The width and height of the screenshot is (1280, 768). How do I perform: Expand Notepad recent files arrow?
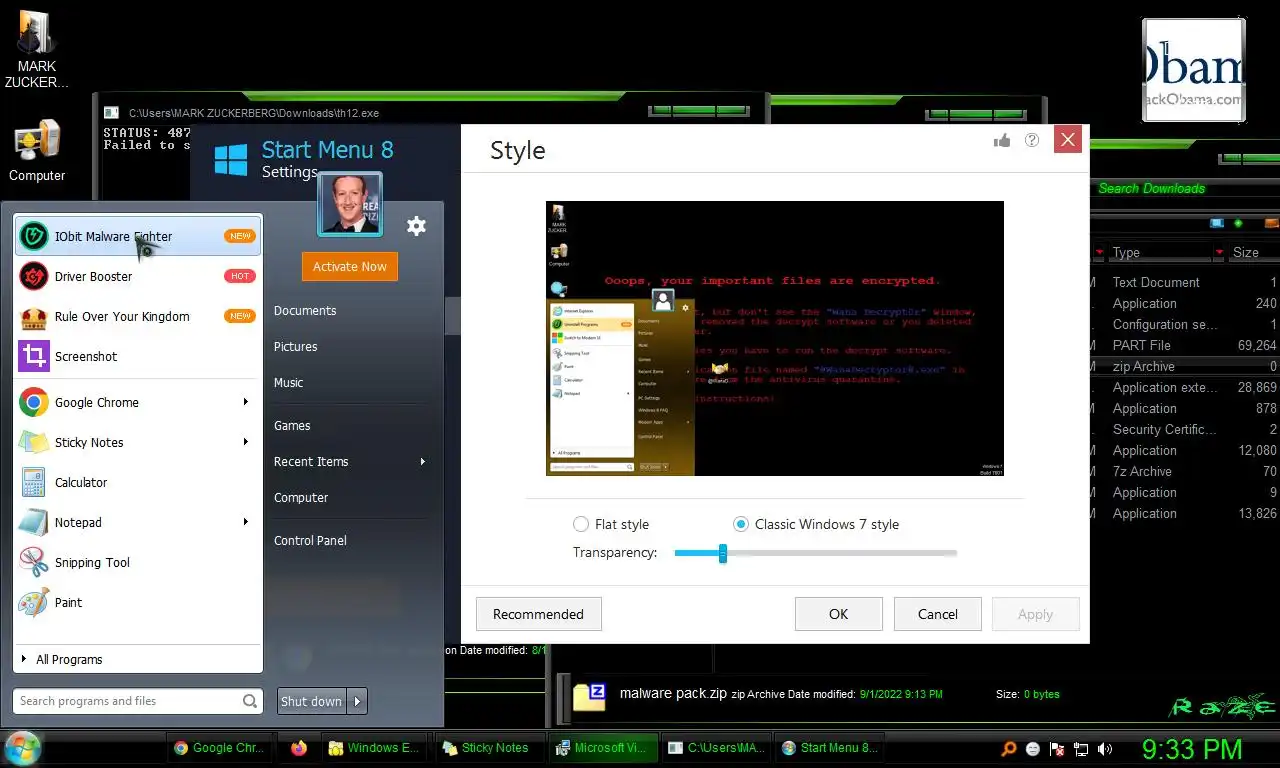tap(246, 522)
